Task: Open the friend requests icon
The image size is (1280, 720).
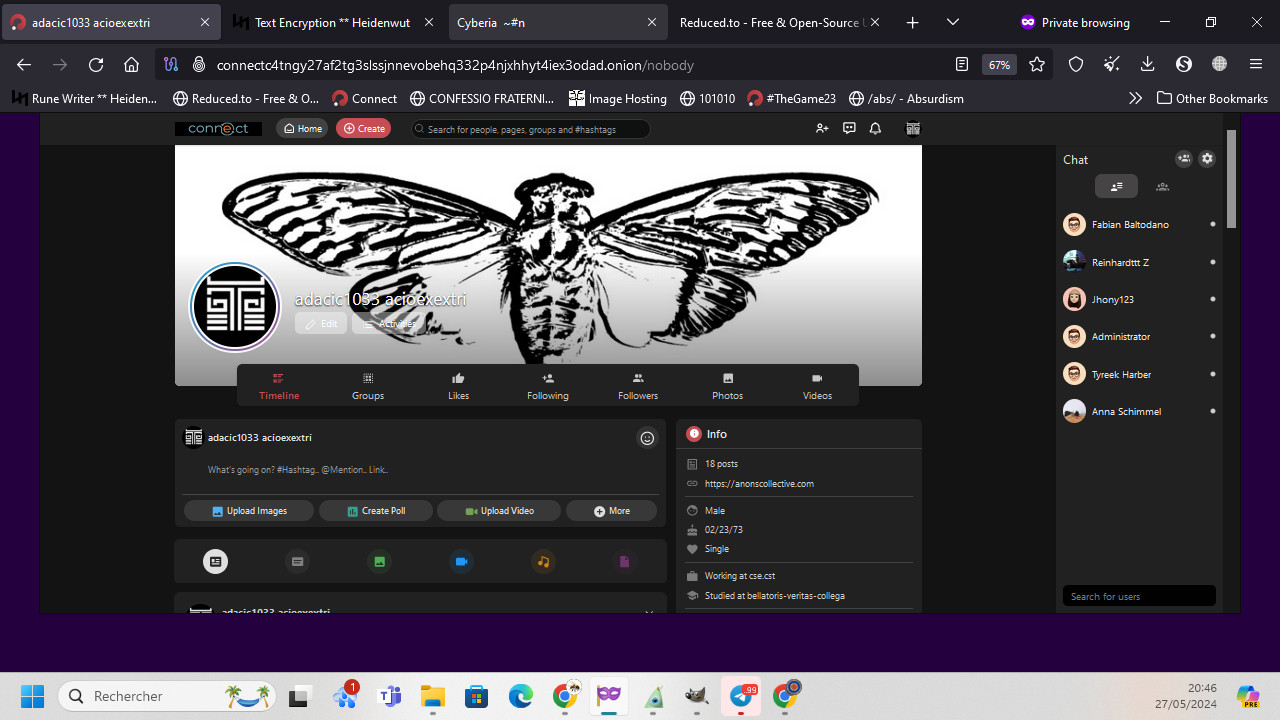Action: (x=822, y=128)
